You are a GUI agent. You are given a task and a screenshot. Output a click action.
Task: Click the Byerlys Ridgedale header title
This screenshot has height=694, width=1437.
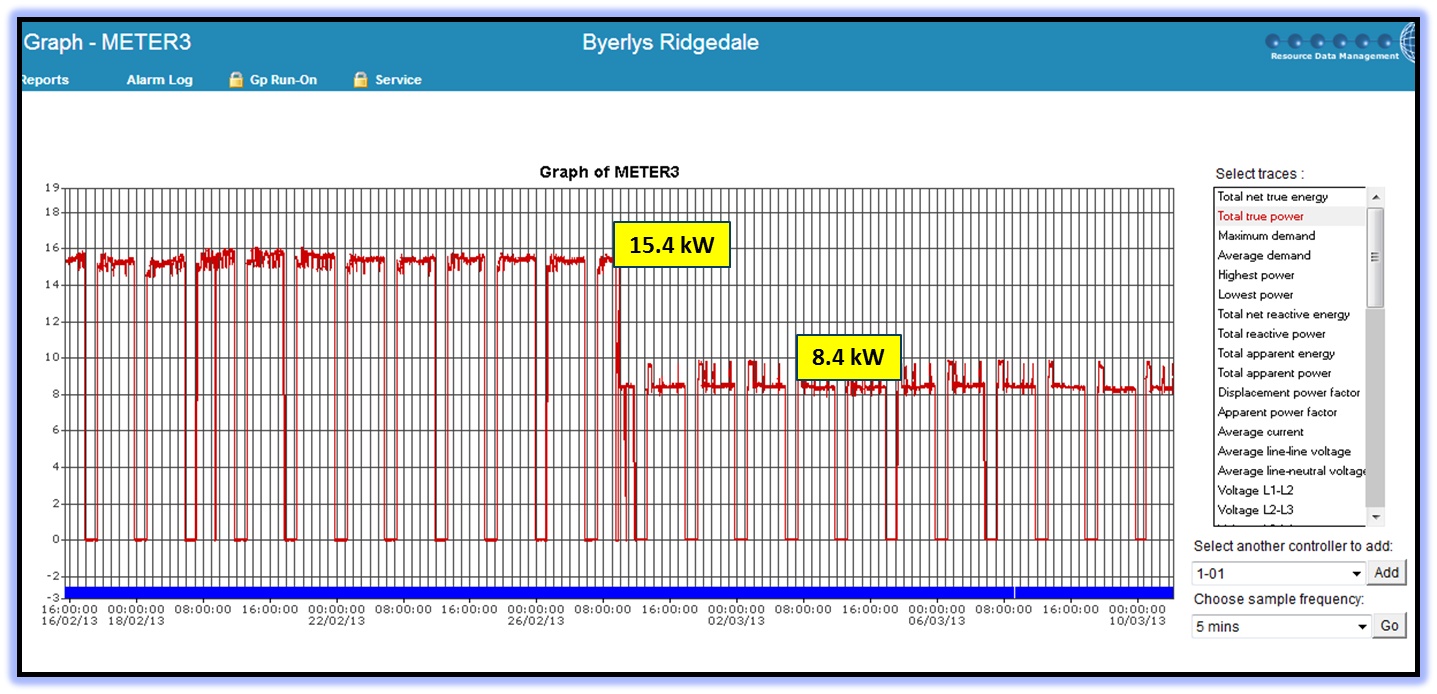click(670, 43)
